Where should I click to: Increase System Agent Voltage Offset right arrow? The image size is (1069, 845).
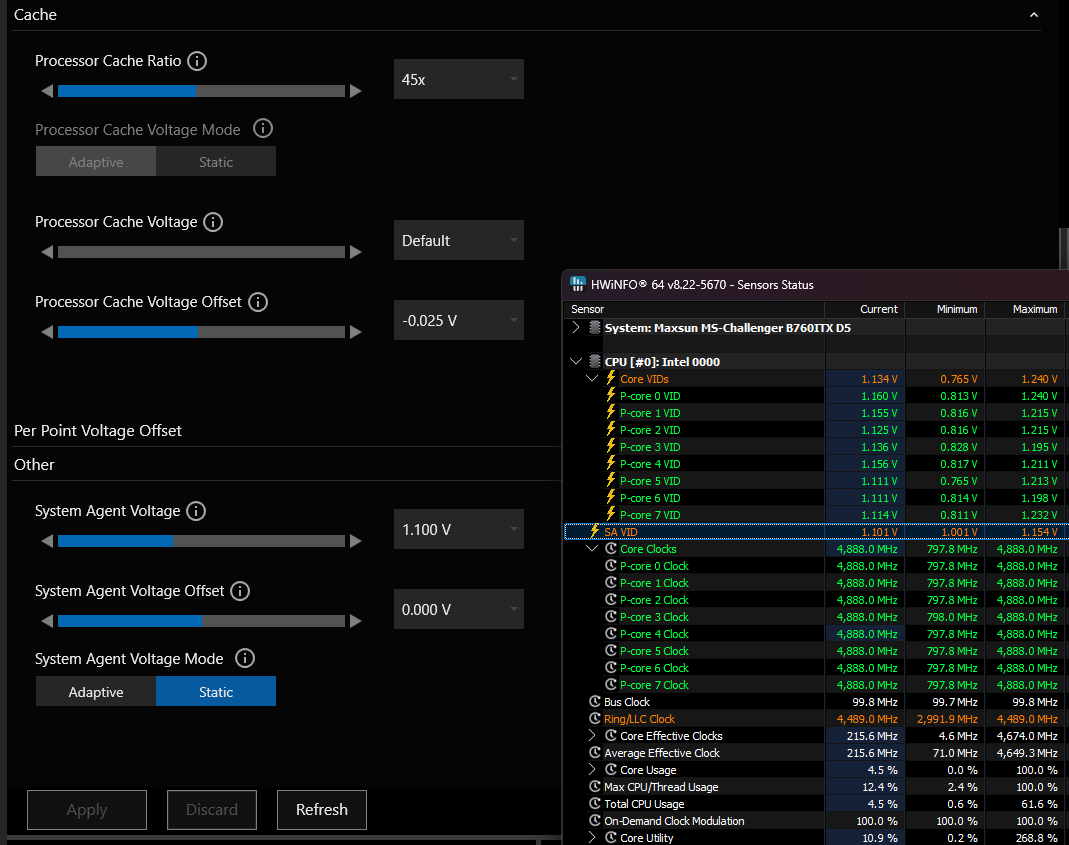point(355,621)
